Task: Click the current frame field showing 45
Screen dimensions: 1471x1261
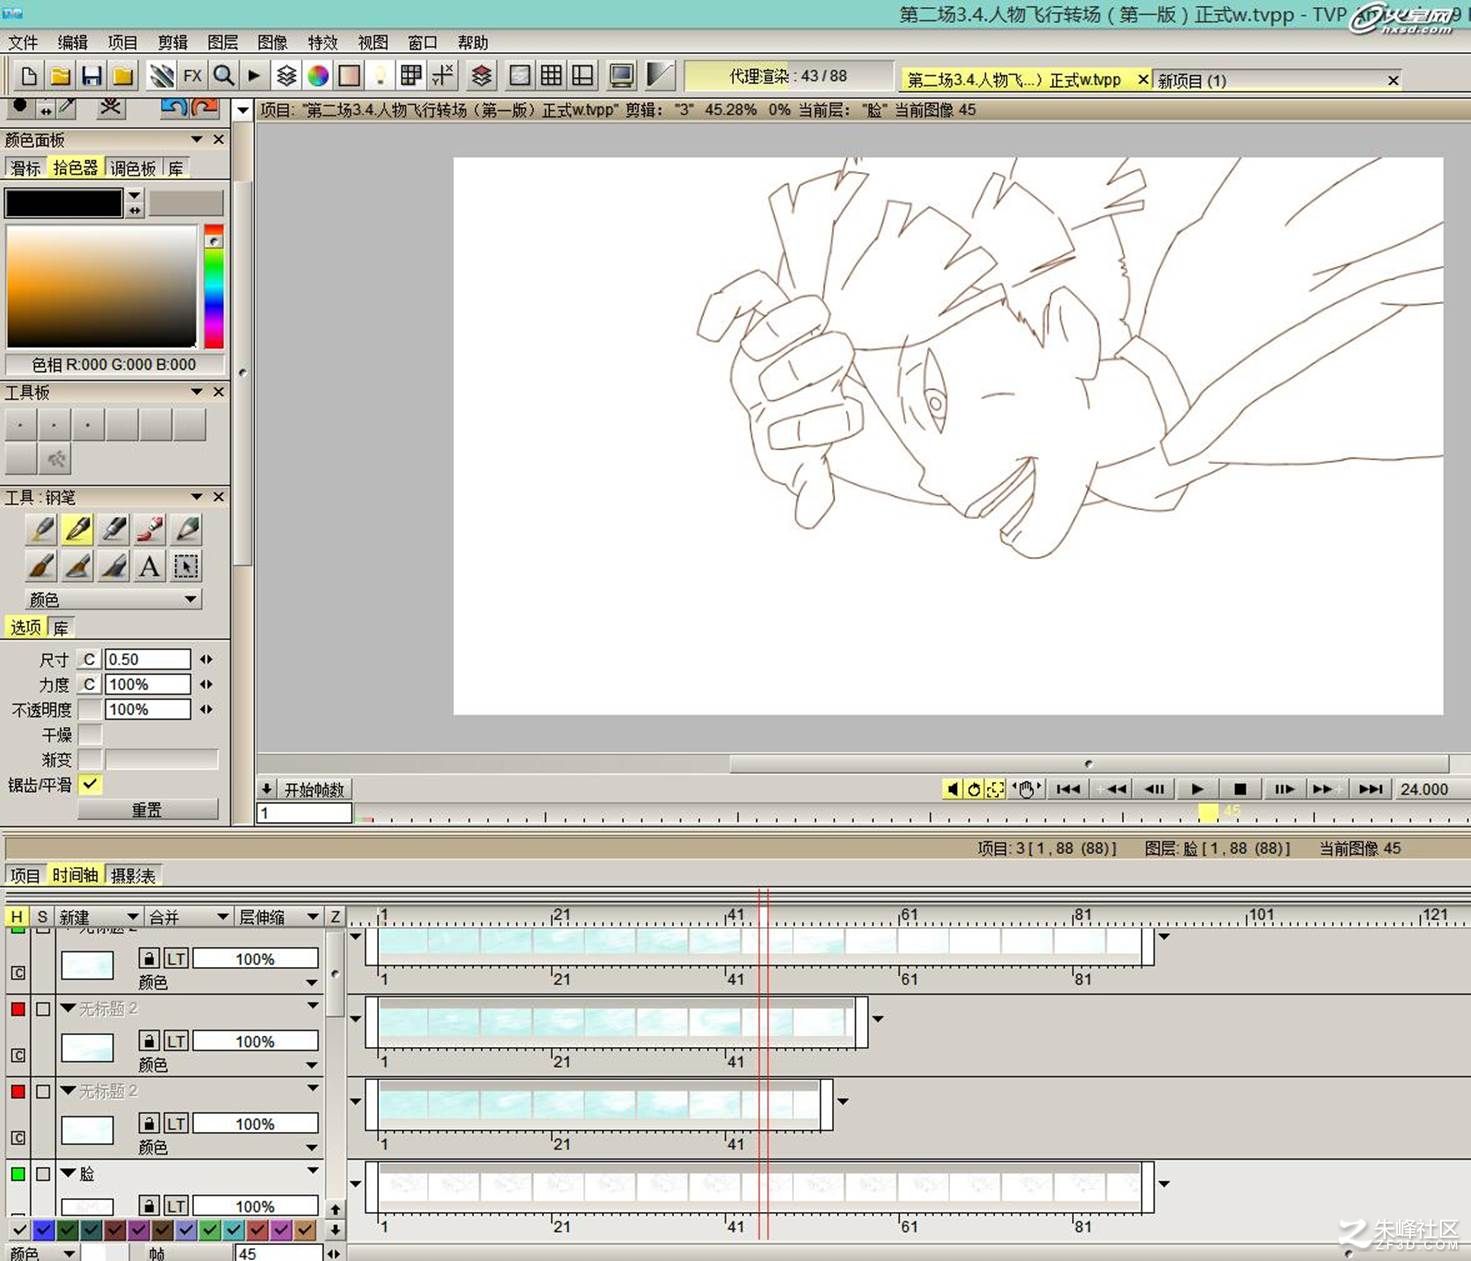Action: pos(279,1253)
